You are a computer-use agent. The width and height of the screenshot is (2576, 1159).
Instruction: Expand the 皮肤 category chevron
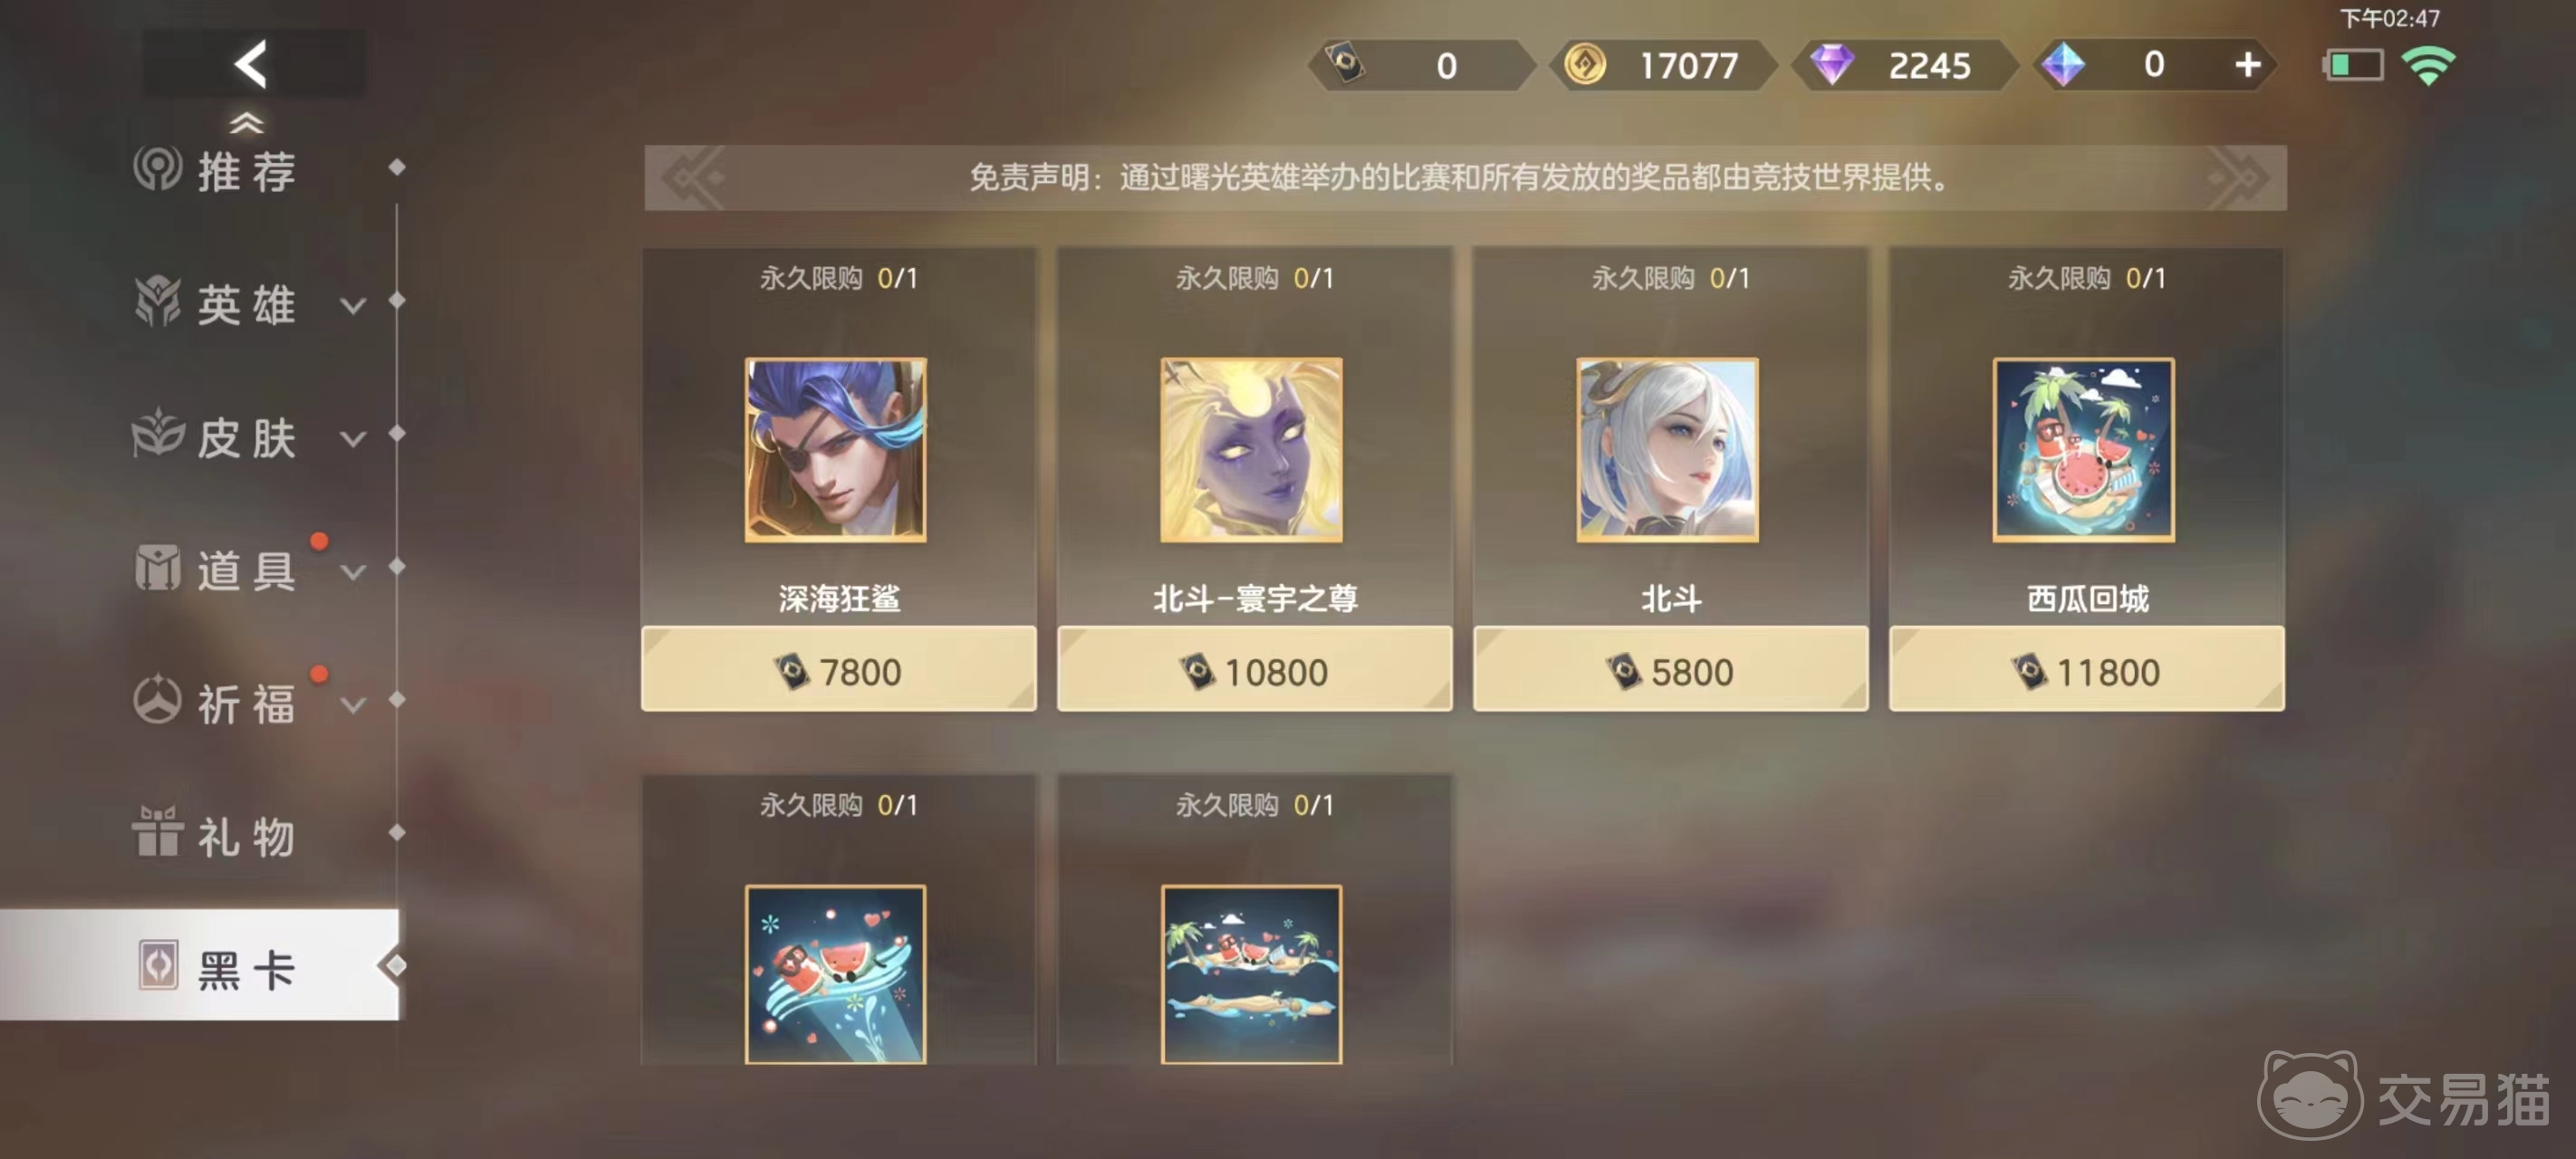pyautogui.click(x=353, y=438)
